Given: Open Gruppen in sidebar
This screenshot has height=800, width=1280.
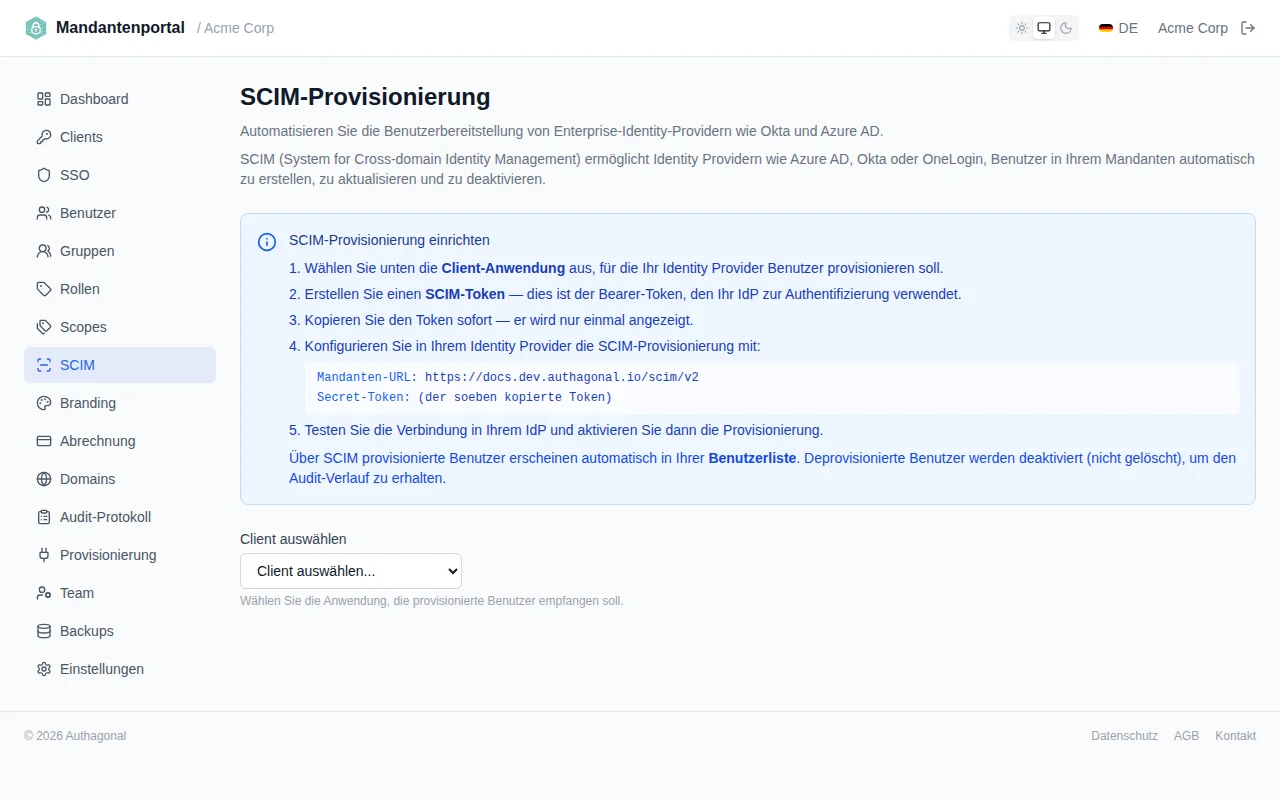Looking at the screenshot, I should coord(120,251).
